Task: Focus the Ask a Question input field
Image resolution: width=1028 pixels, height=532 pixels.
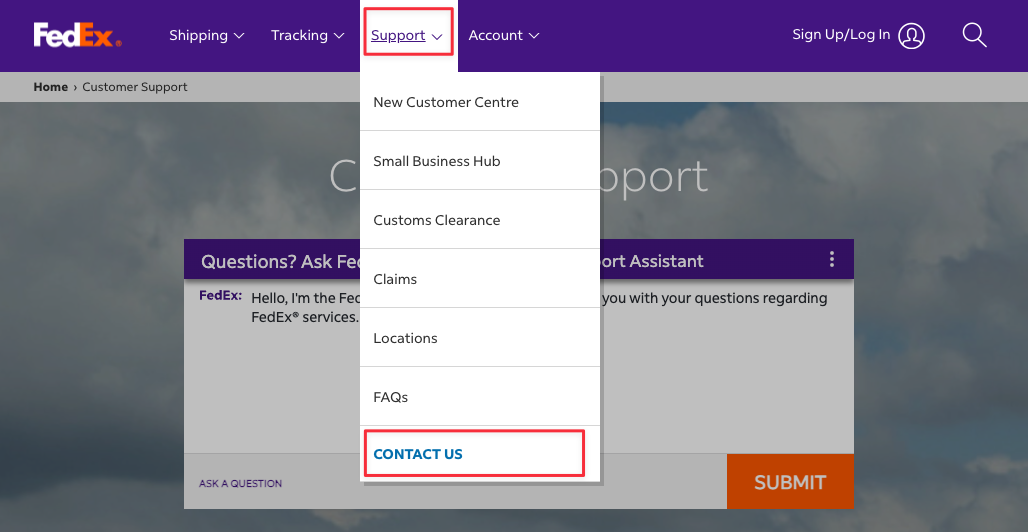Action: tap(455, 482)
